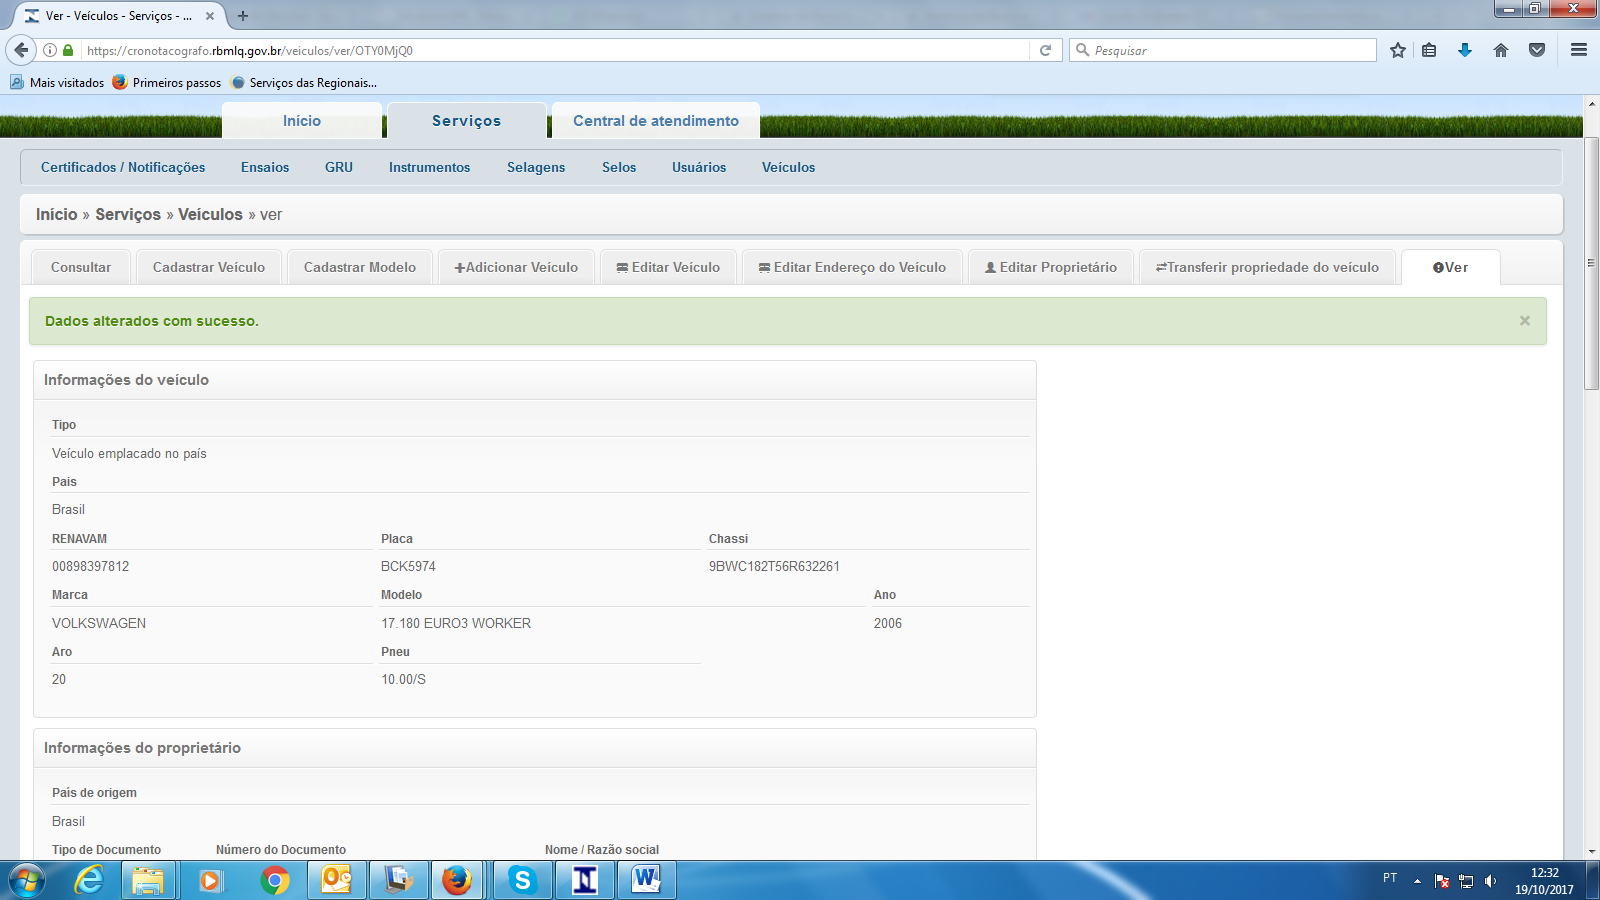This screenshot has height=900, width=1600.
Task: Open the search engine dropdown in the search bar
Action: pyautogui.click(x=1088, y=49)
